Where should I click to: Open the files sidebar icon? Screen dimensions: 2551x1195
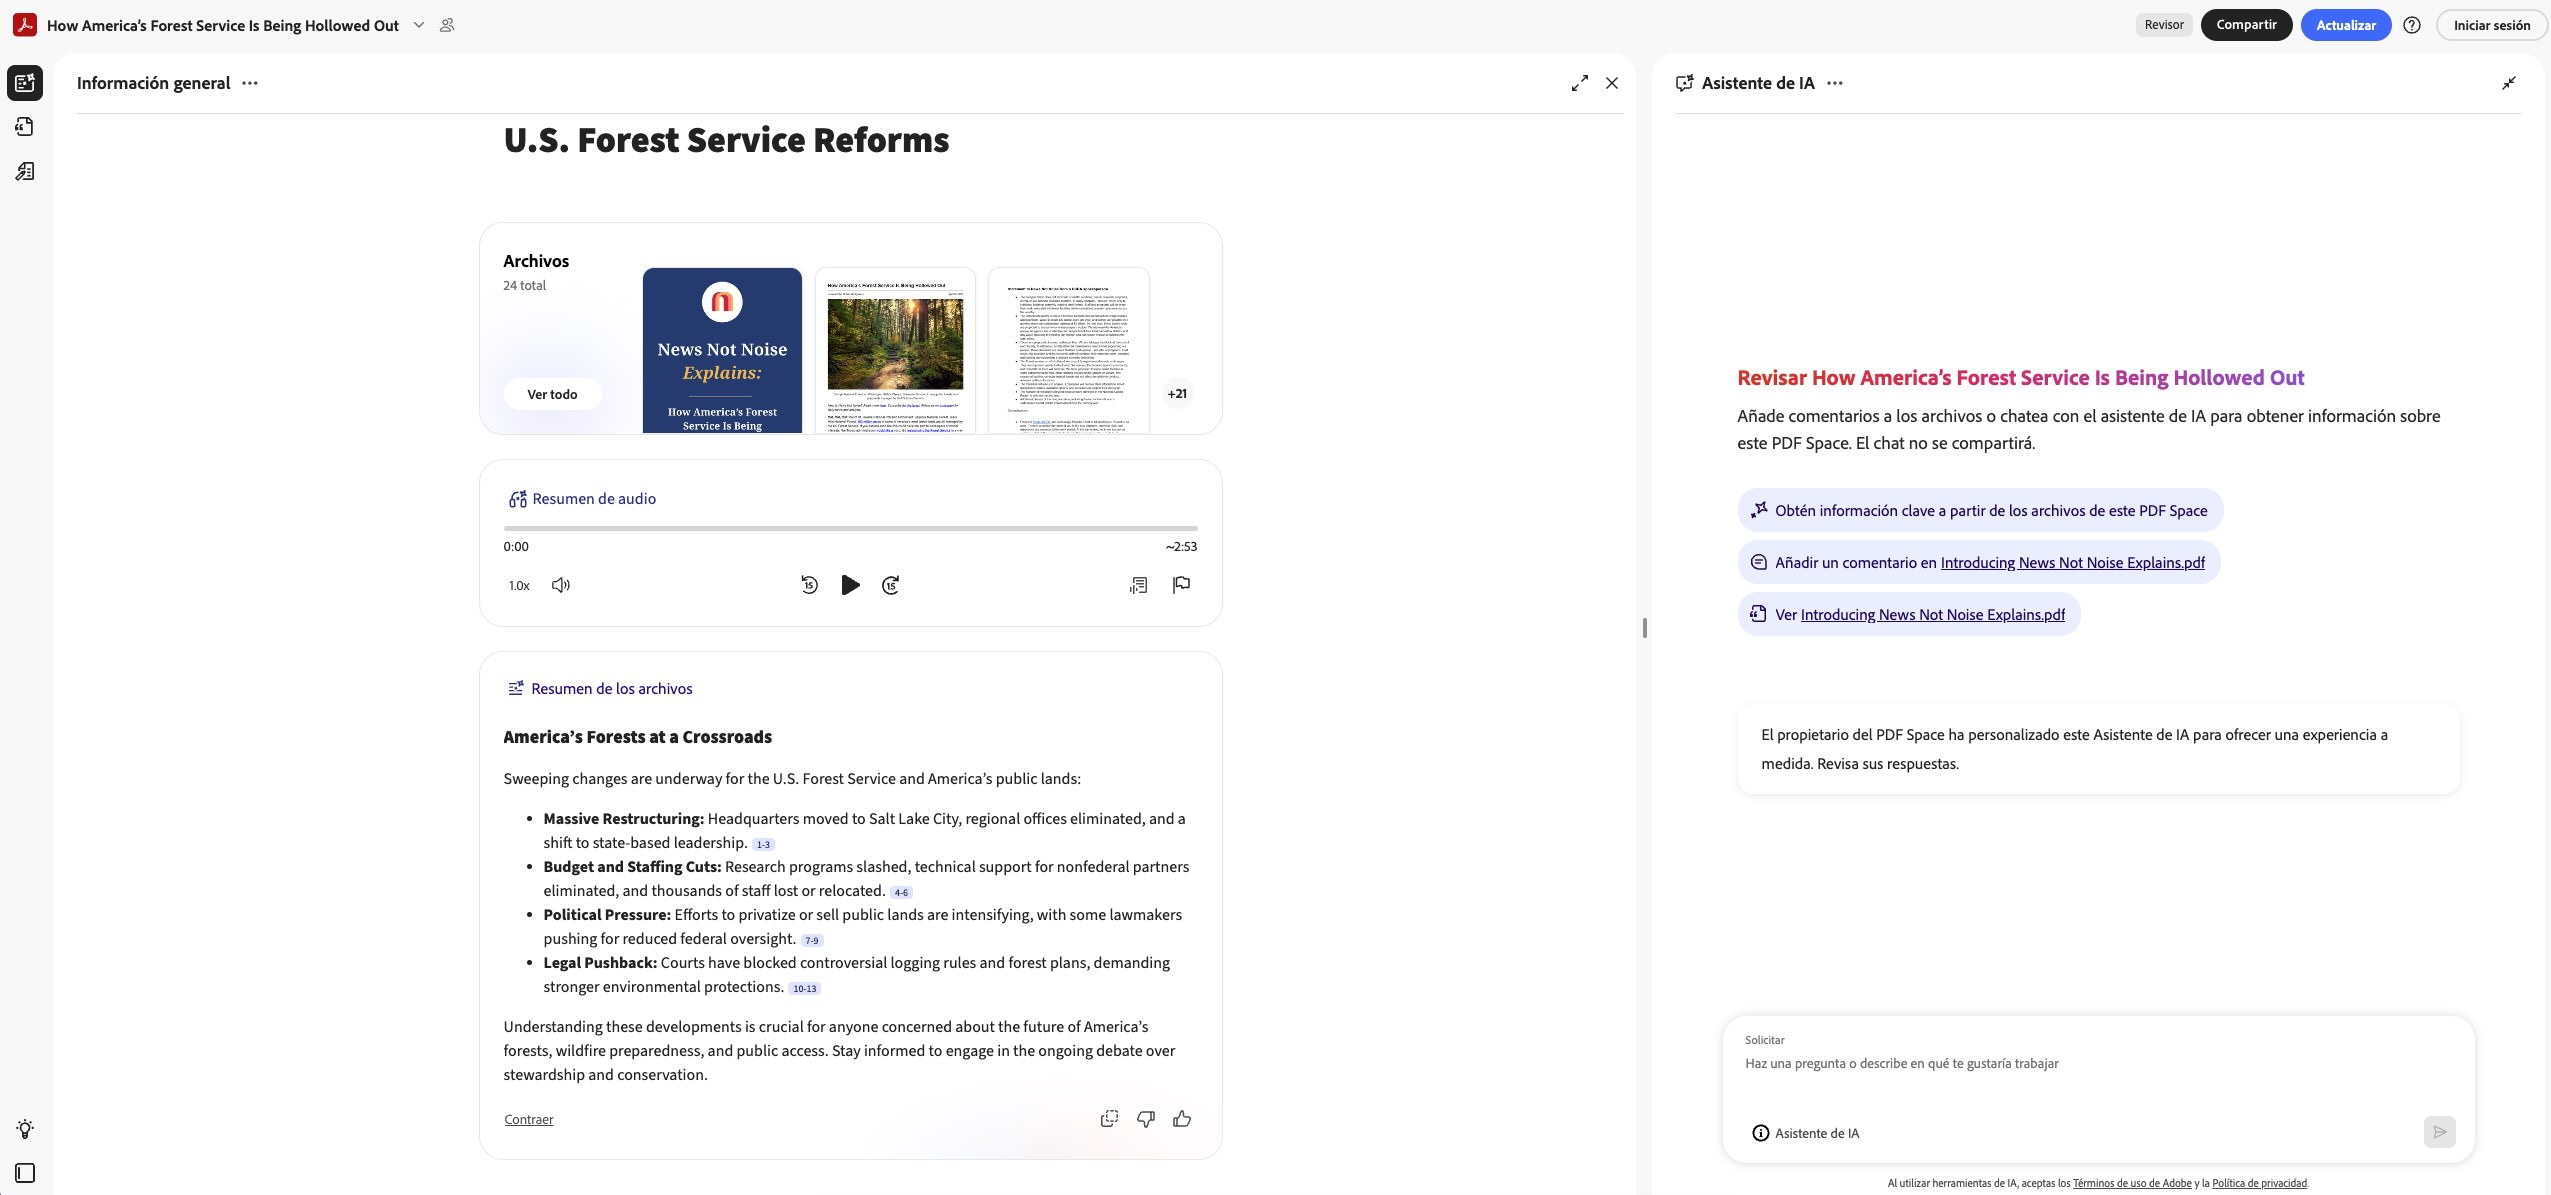[x=25, y=127]
